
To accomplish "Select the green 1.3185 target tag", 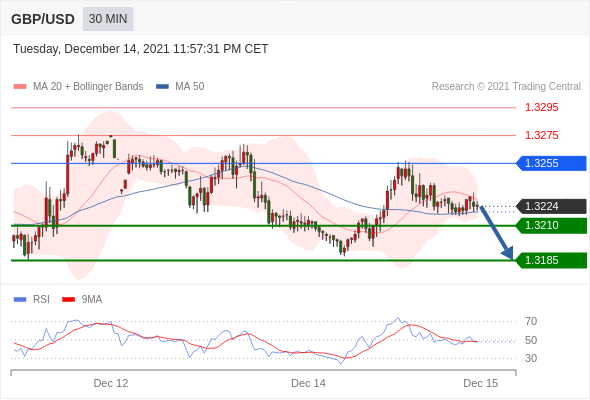I will tap(551, 260).
